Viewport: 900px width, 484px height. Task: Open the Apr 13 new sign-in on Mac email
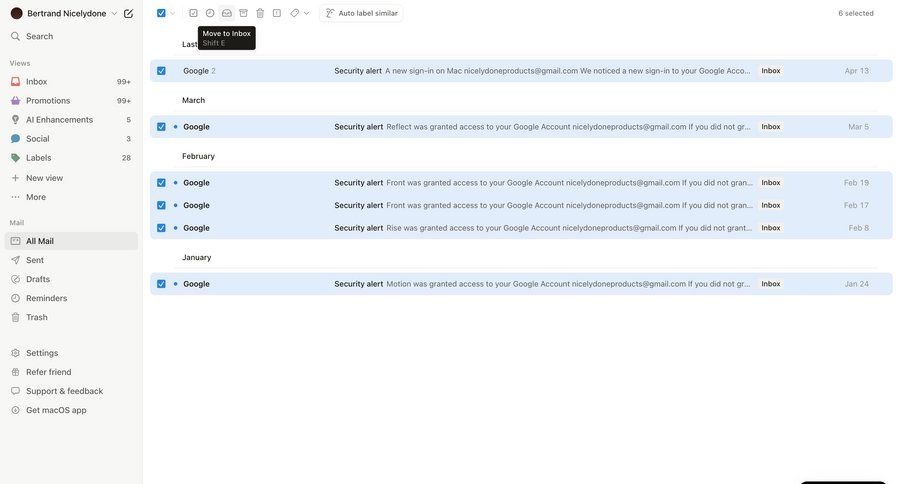click(x=521, y=71)
